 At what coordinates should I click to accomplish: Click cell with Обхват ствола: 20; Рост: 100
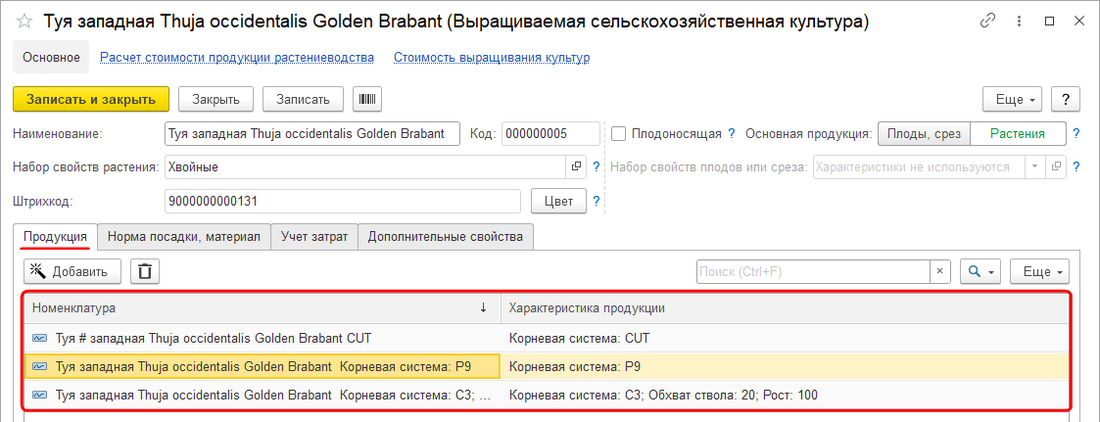[785, 395]
